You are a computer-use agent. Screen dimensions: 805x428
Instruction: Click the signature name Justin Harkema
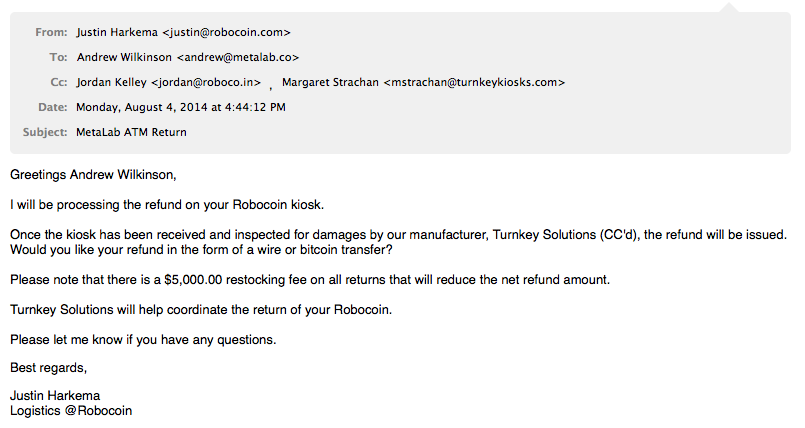(55, 396)
